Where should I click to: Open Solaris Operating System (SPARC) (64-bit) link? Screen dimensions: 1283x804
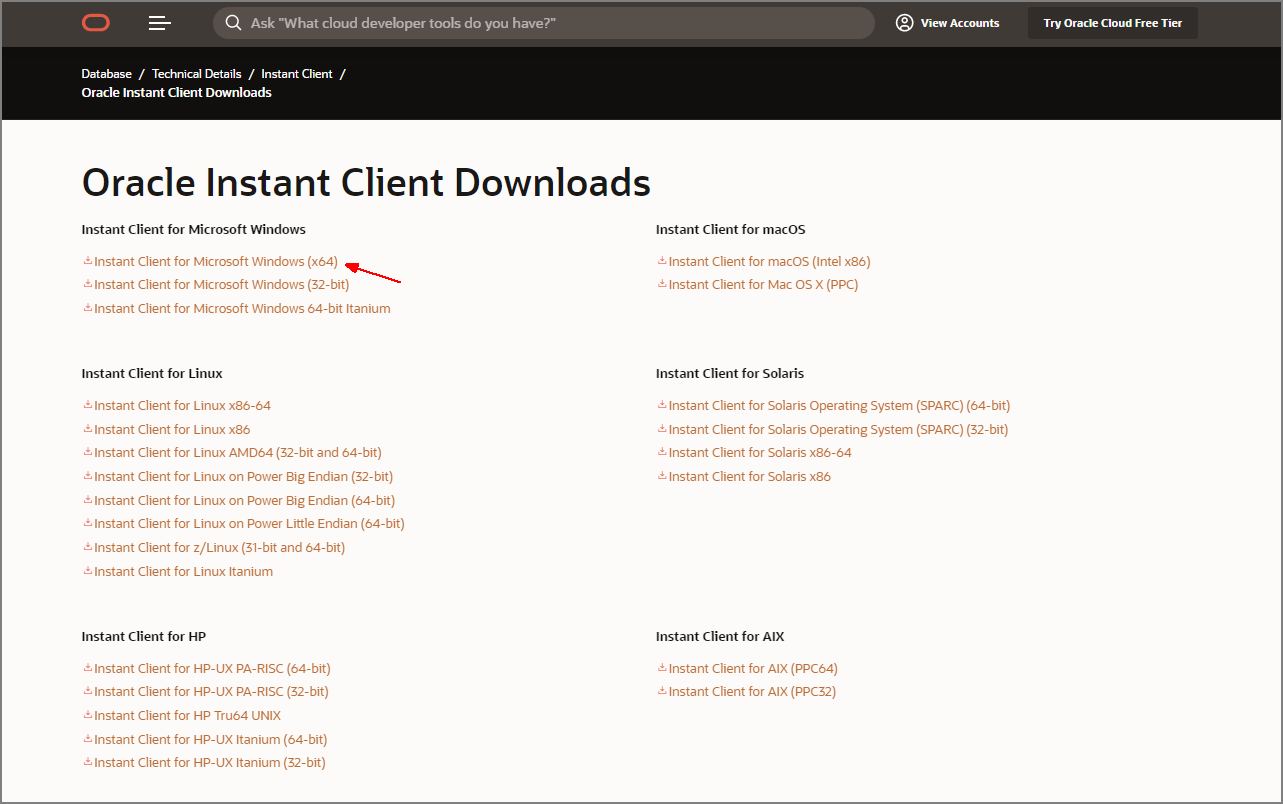tap(839, 405)
